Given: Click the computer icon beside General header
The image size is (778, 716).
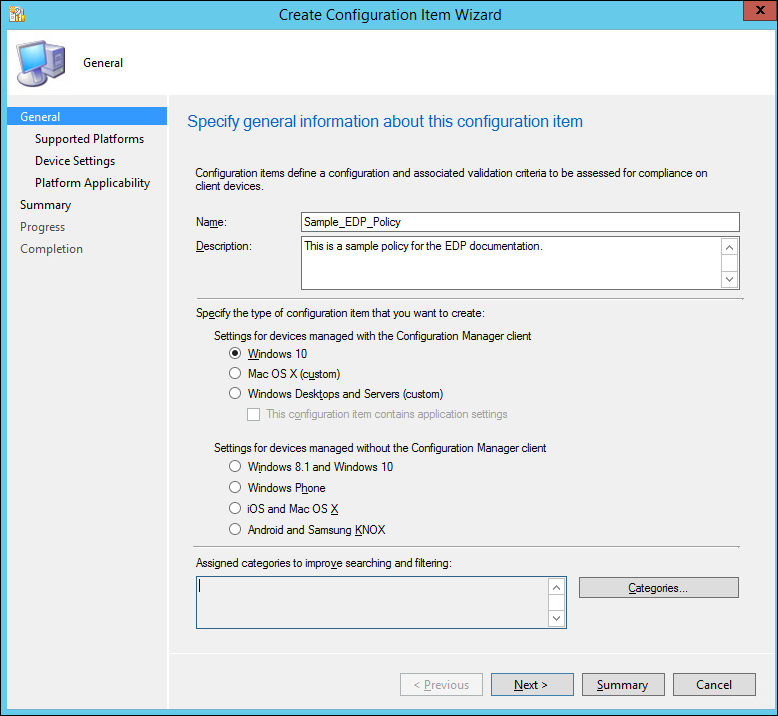Looking at the screenshot, I should (x=39, y=63).
